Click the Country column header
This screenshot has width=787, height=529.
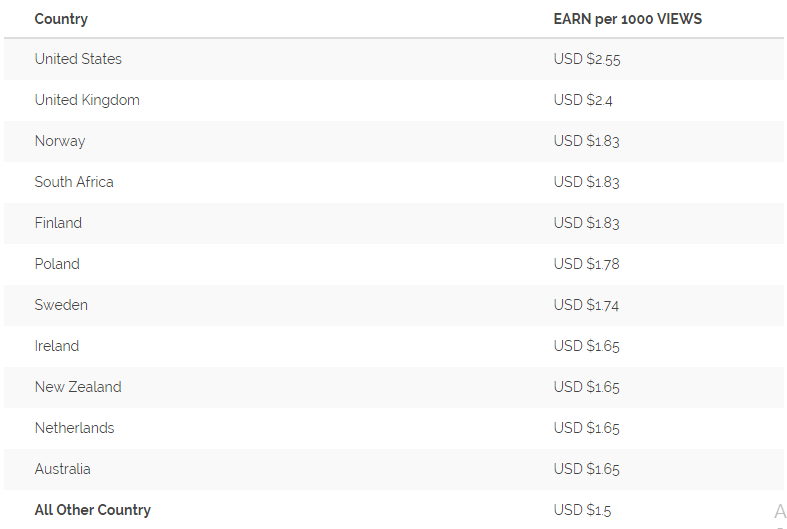point(61,19)
